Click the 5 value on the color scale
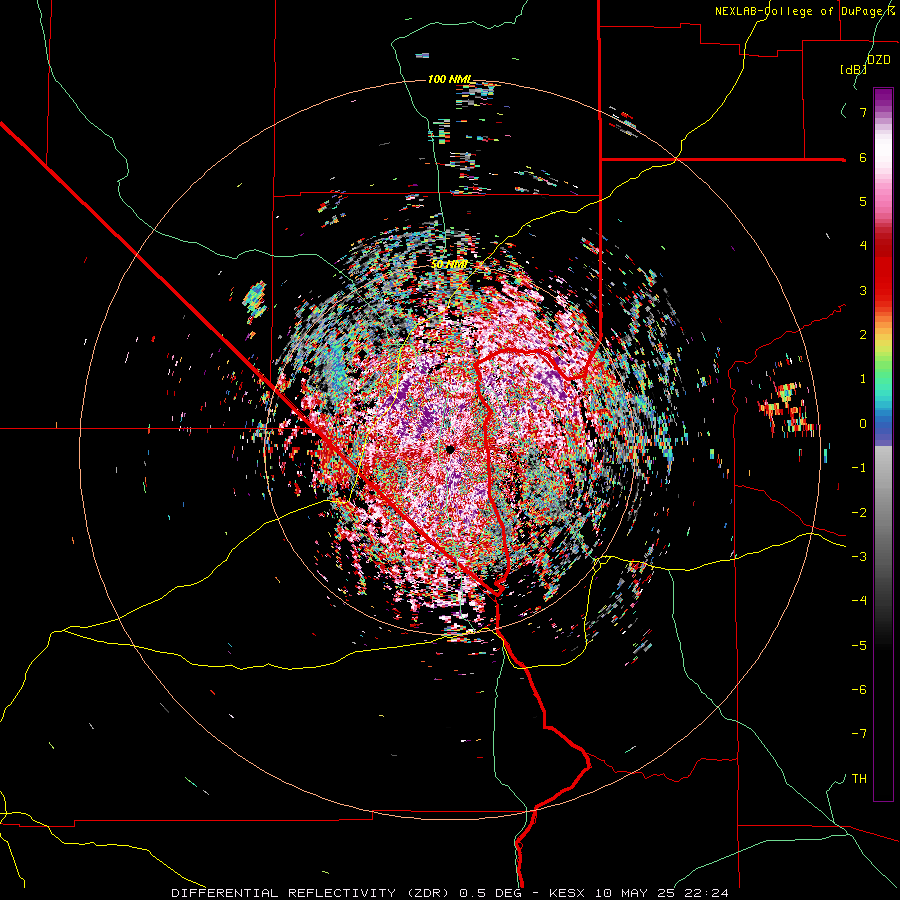 click(x=863, y=201)
